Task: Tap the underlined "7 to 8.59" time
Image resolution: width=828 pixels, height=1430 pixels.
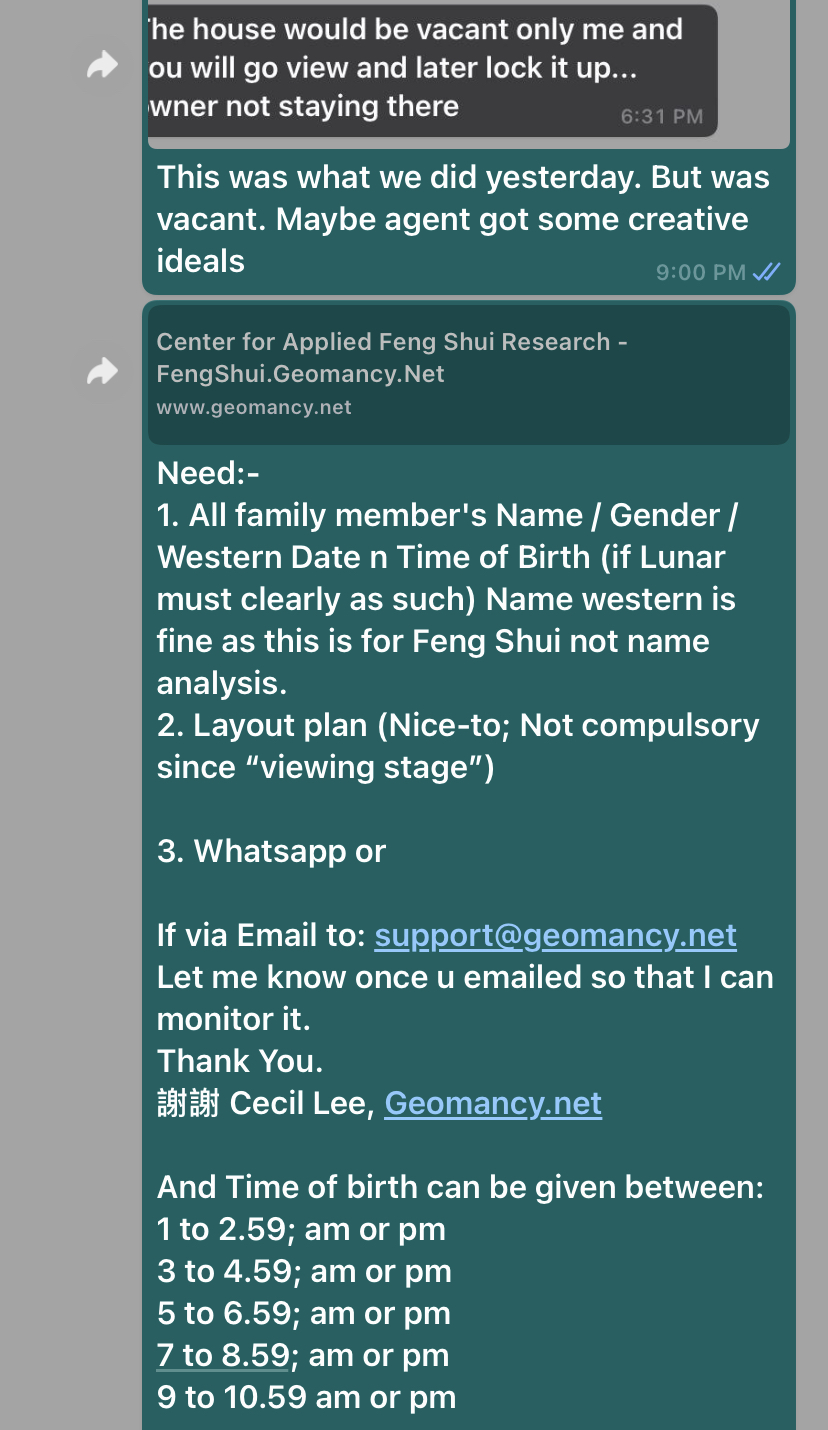Action: click(x=223, y=1355)
